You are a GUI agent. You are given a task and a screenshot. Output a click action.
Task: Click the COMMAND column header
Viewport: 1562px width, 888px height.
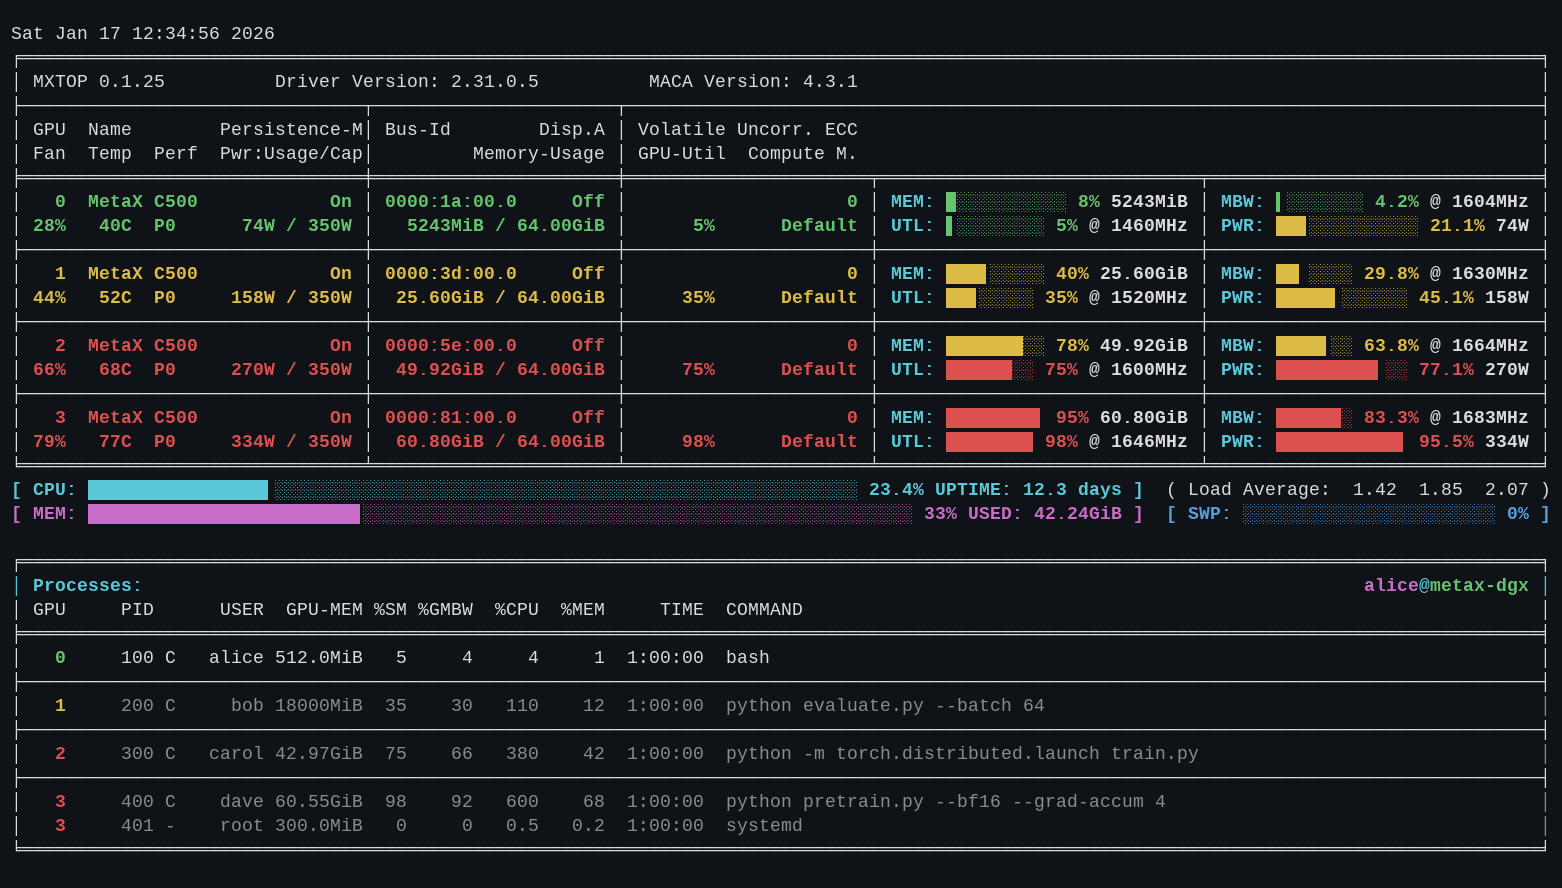(x=764, y=610)
